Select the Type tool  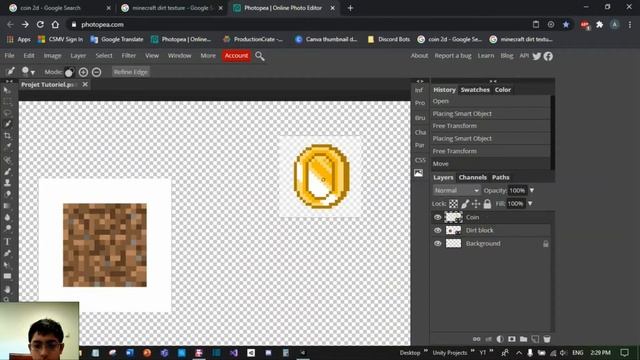point(7,242)
